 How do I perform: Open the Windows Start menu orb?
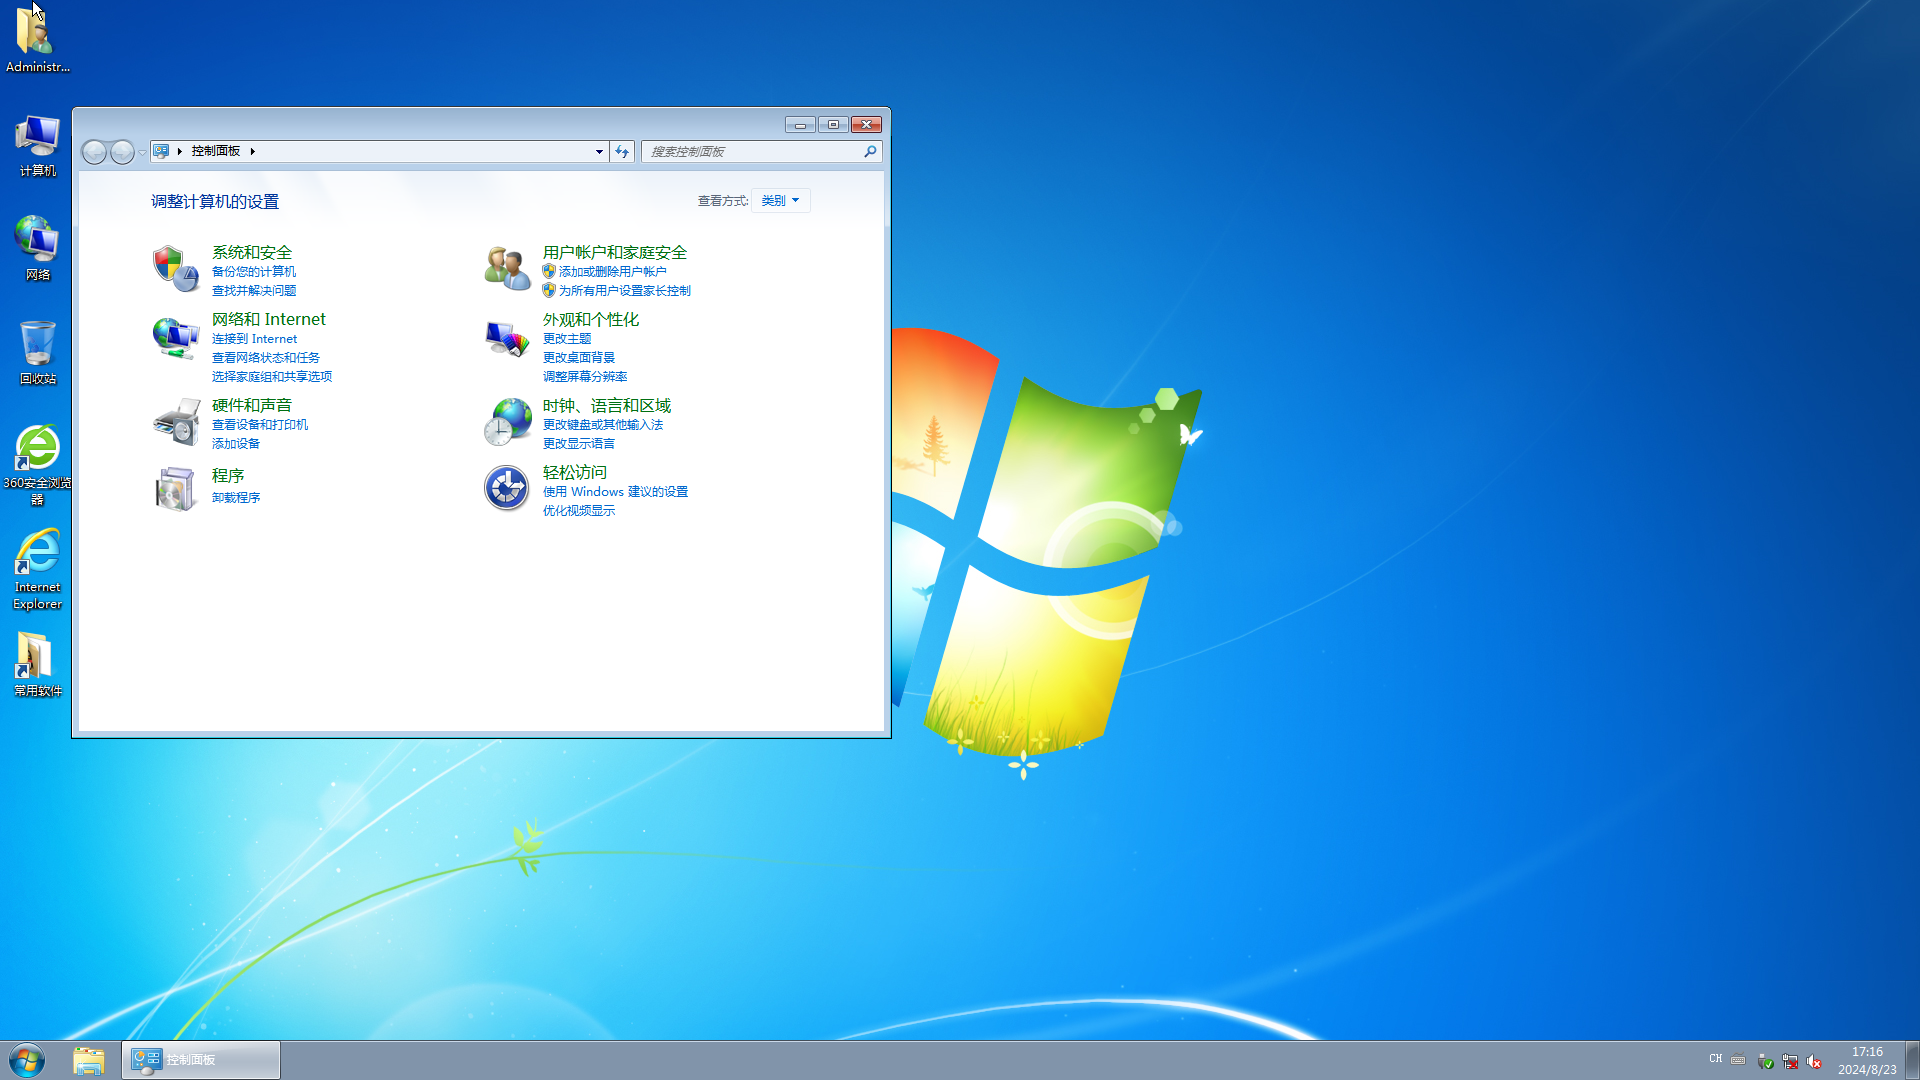[27, 1060]
